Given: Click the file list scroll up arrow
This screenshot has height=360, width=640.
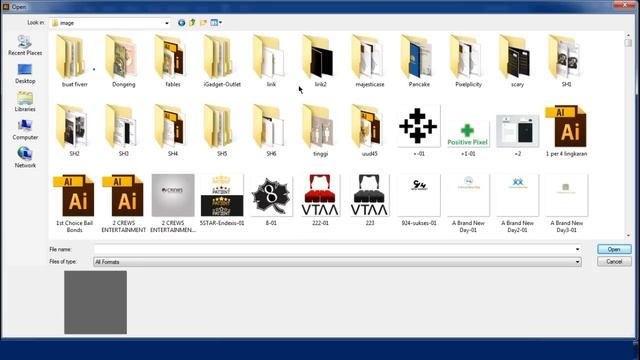Looking at the screenshot, I should pos(628,35).
